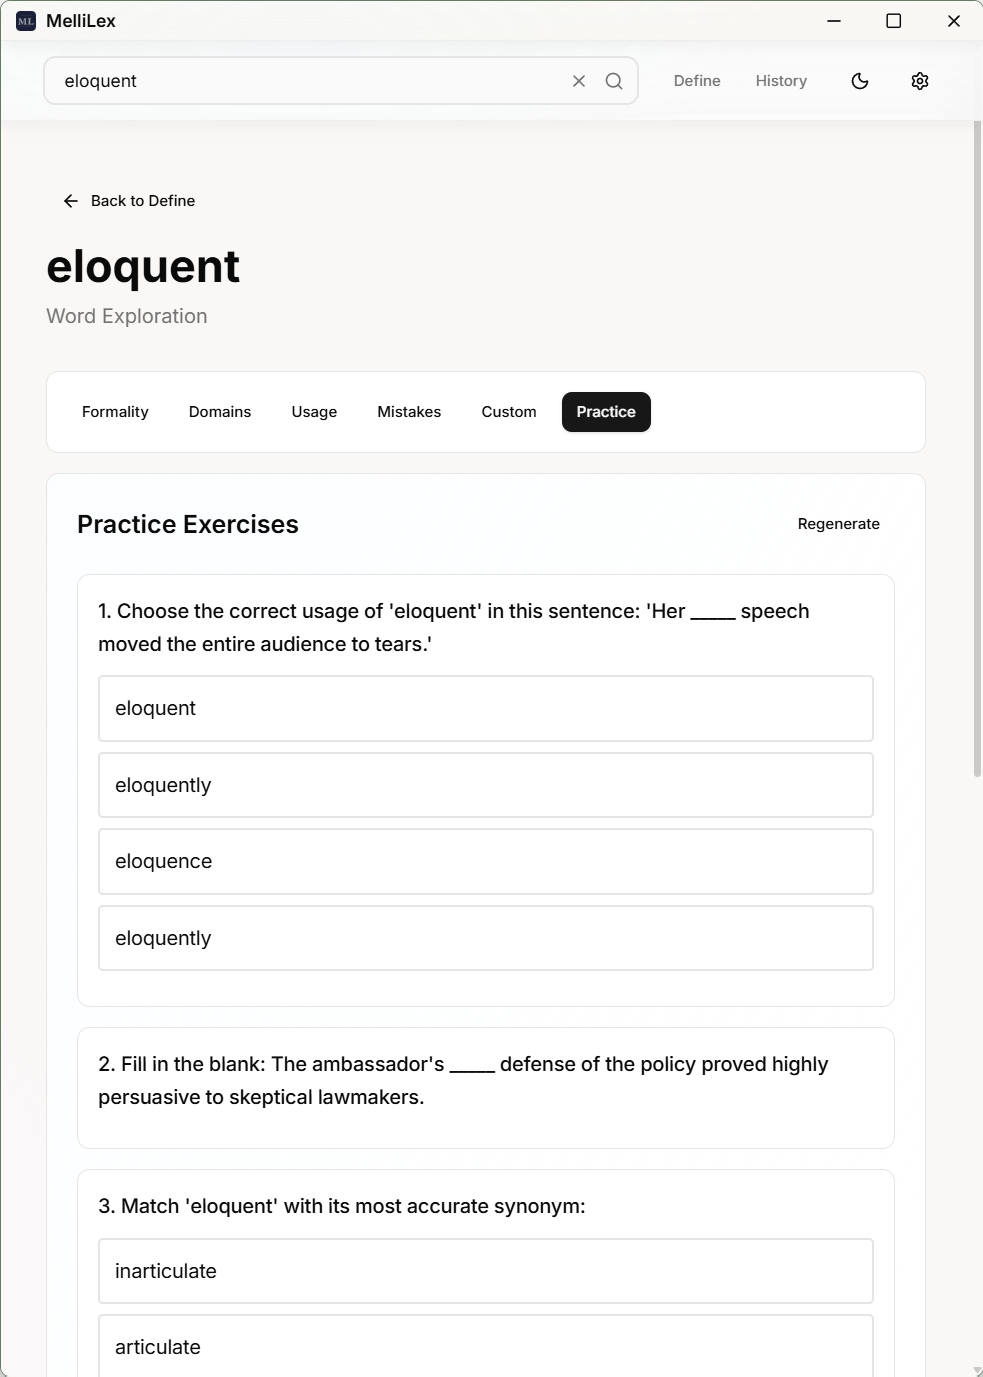The image size is (983, 1377).
Task: Click the MelliLex app logo in the title bar
Action: [x=26, y=21]
